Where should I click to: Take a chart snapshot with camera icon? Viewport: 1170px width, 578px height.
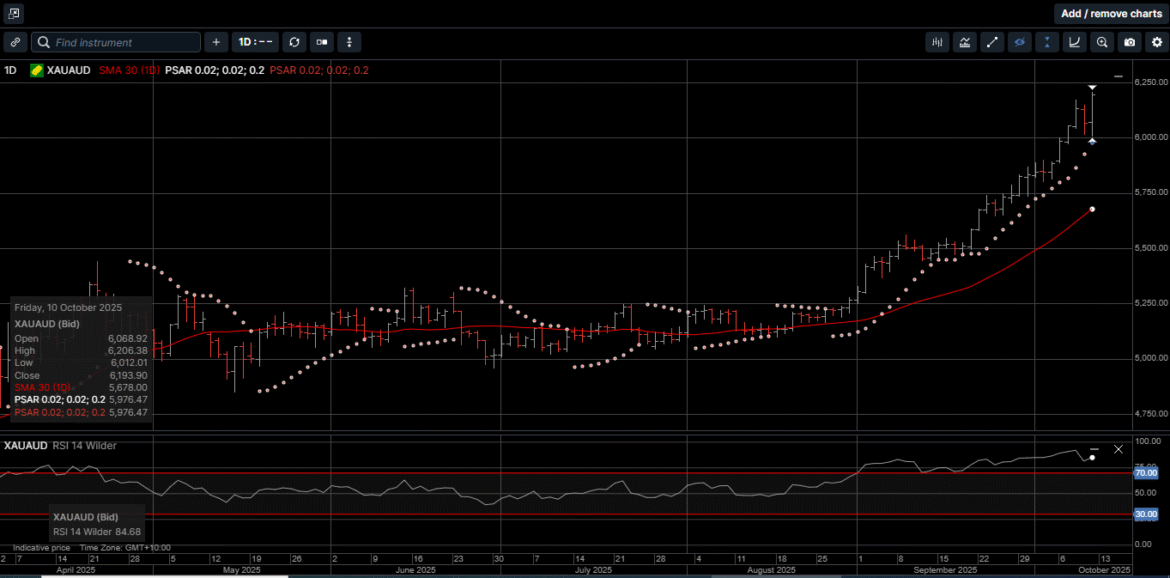pos(1129,42)
